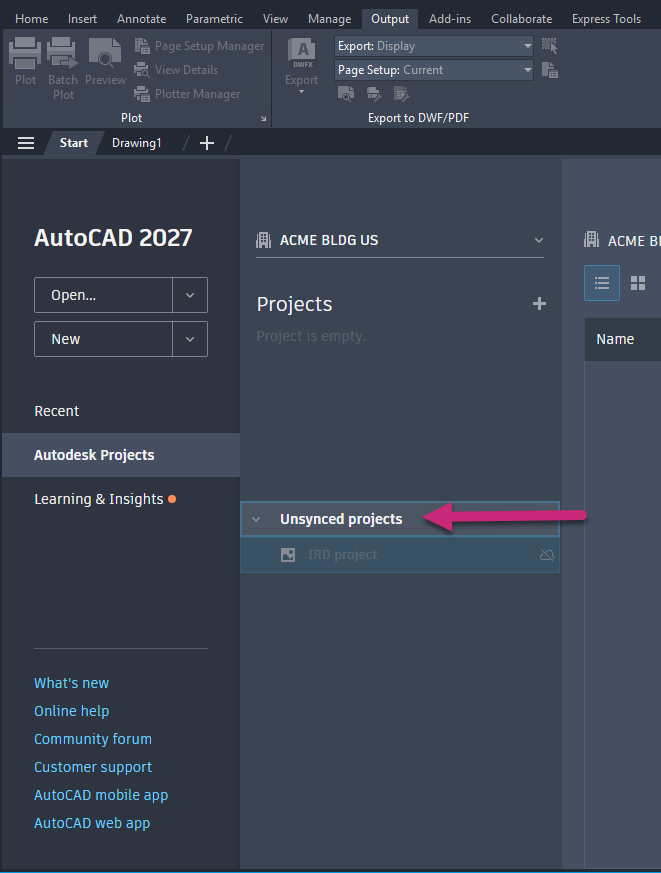The image size is (661, 873).
Task: Select the IRD project item
Action: (343, 555)
